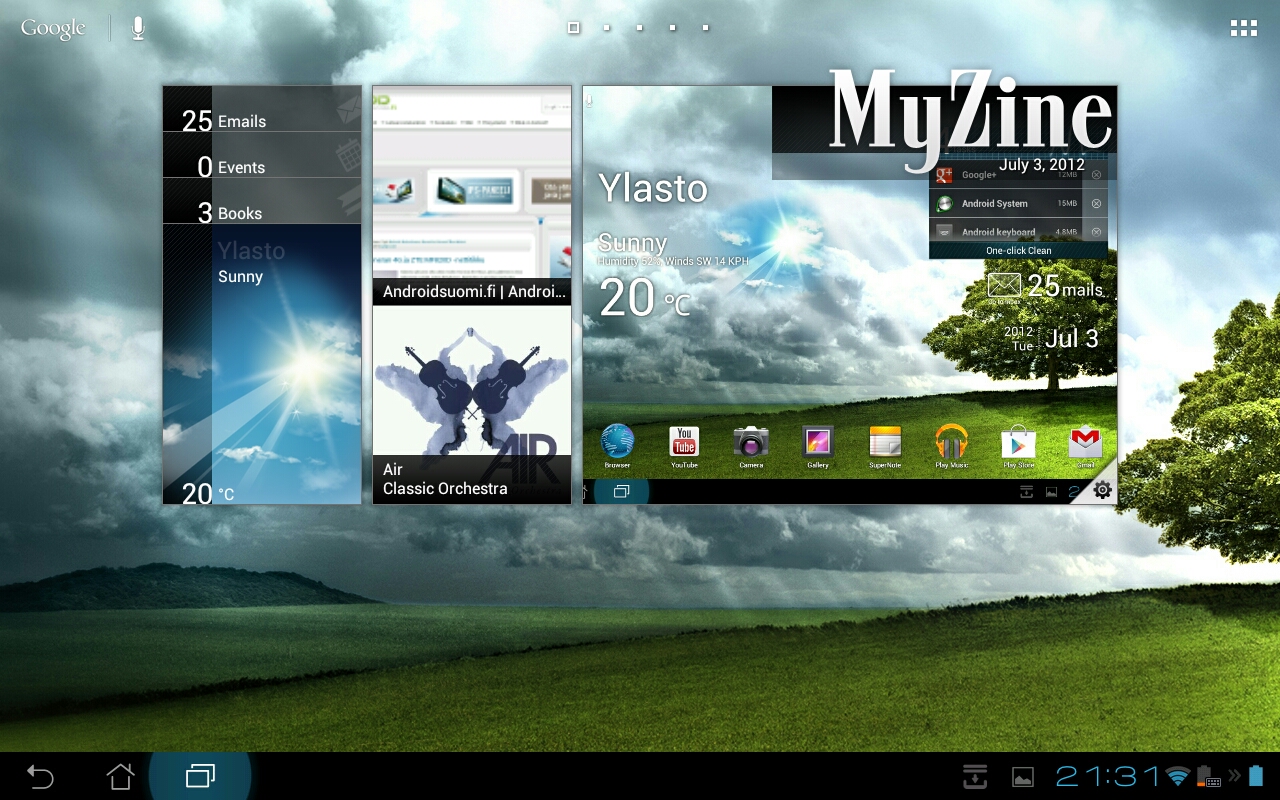Open the download notification in the system bar

click(x=975, y=776)
